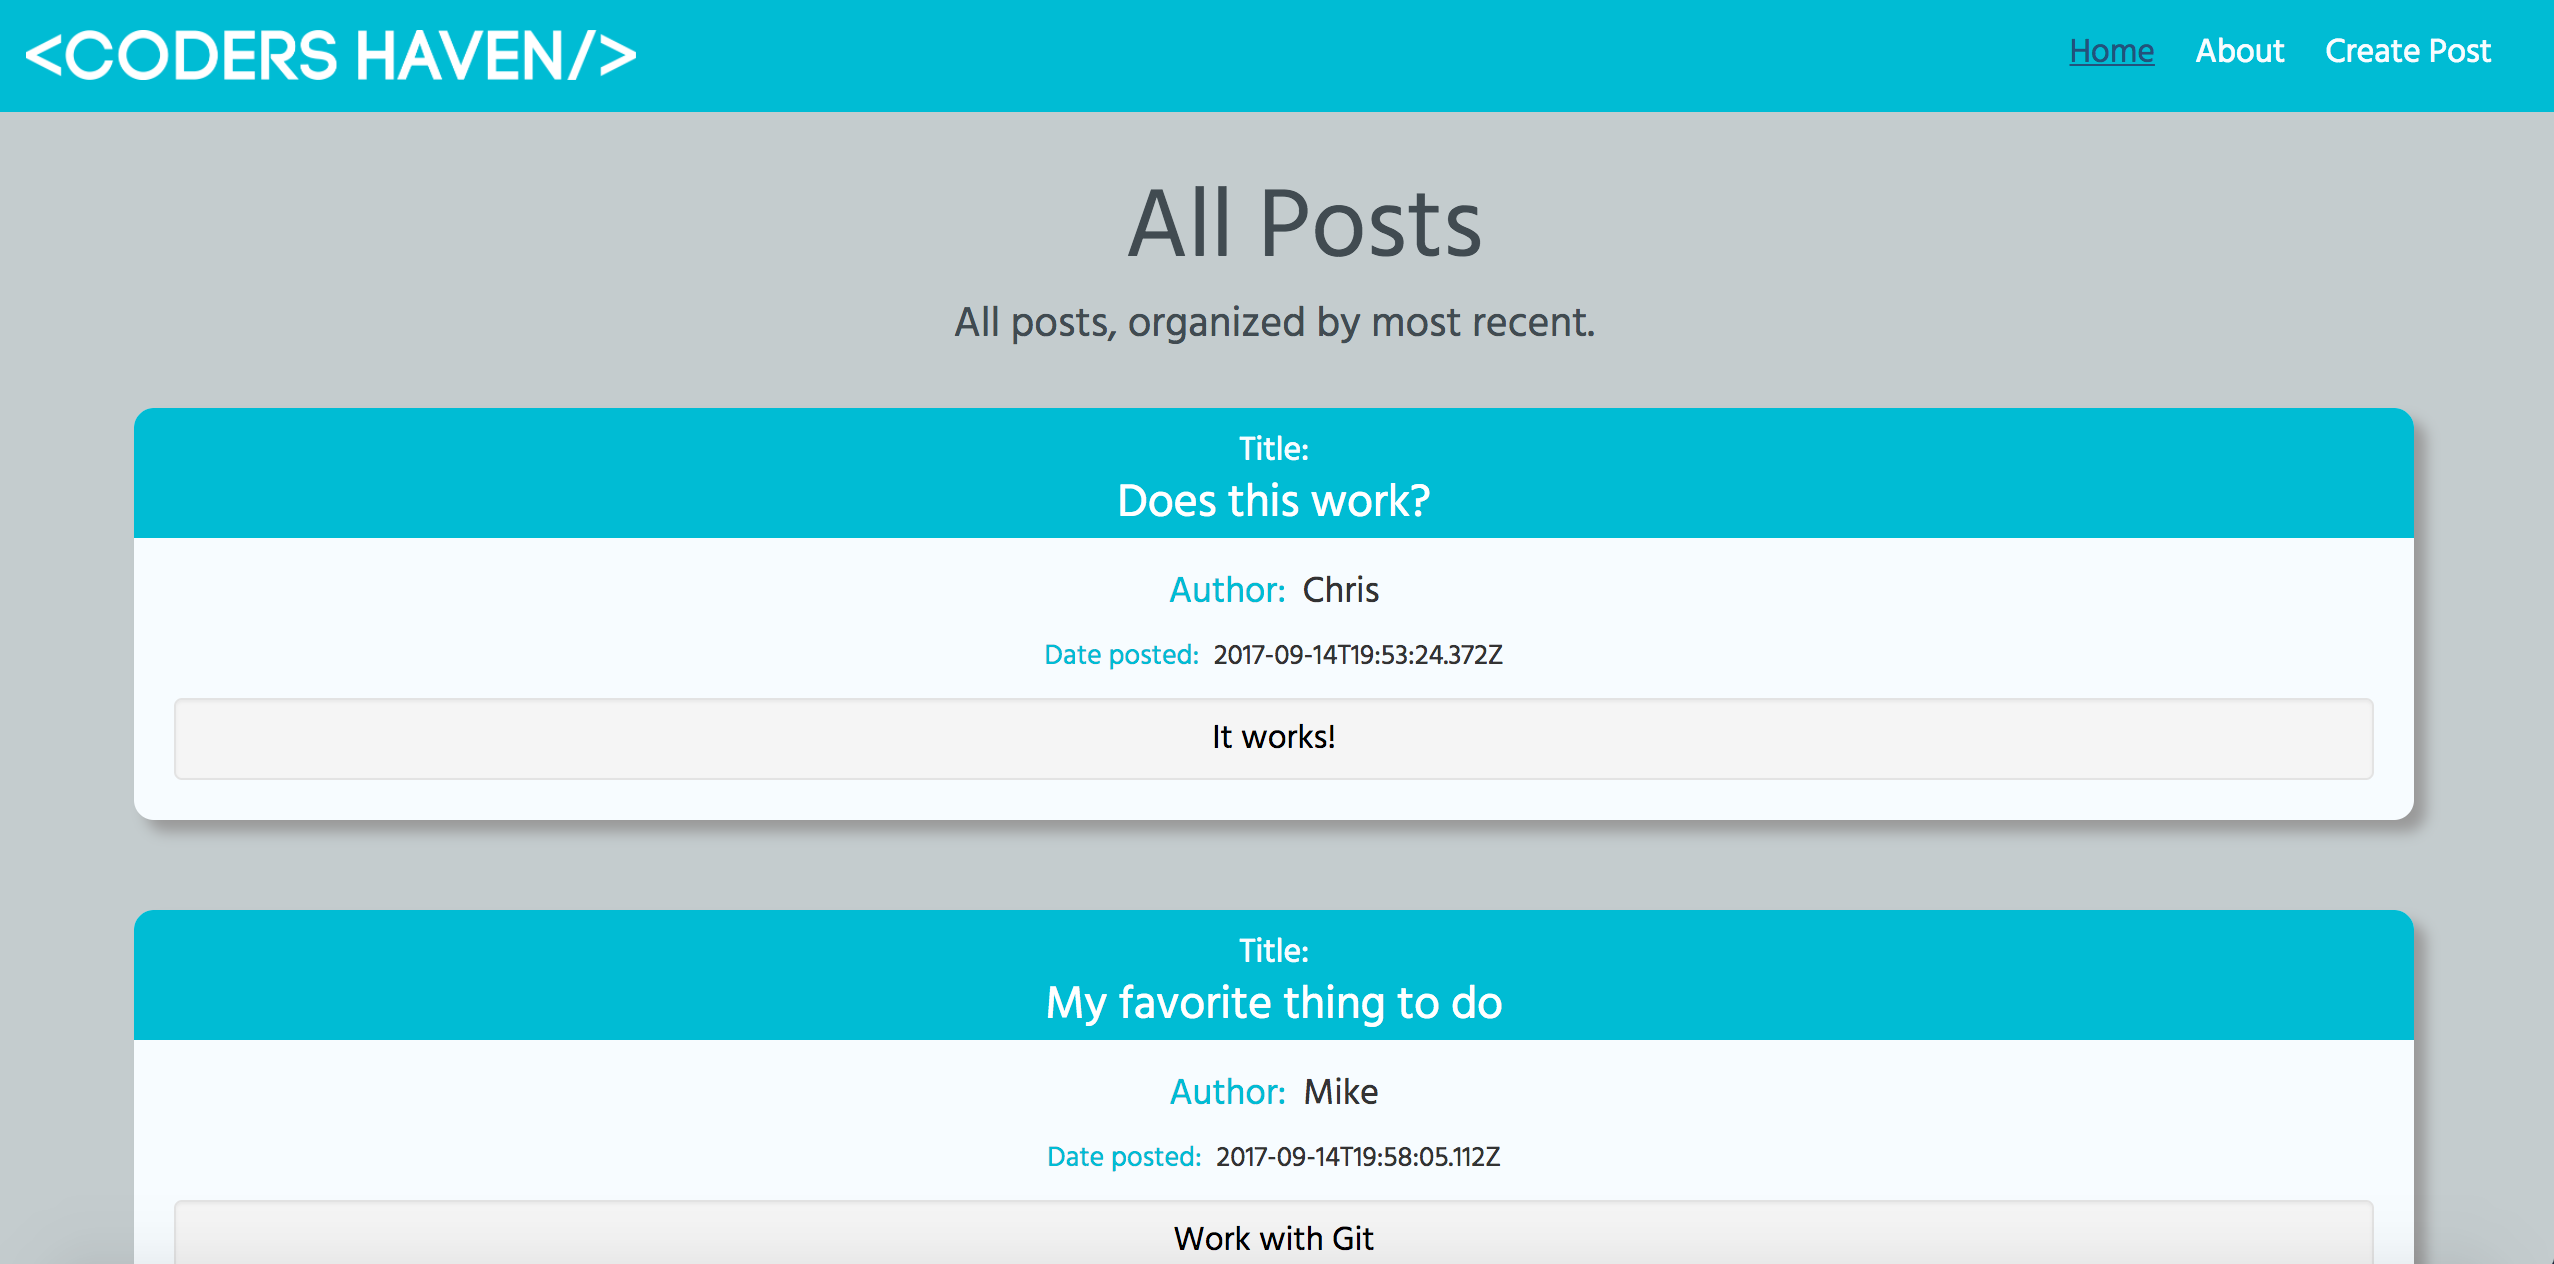Click the All Posts heading

(x=1303, y=224)
